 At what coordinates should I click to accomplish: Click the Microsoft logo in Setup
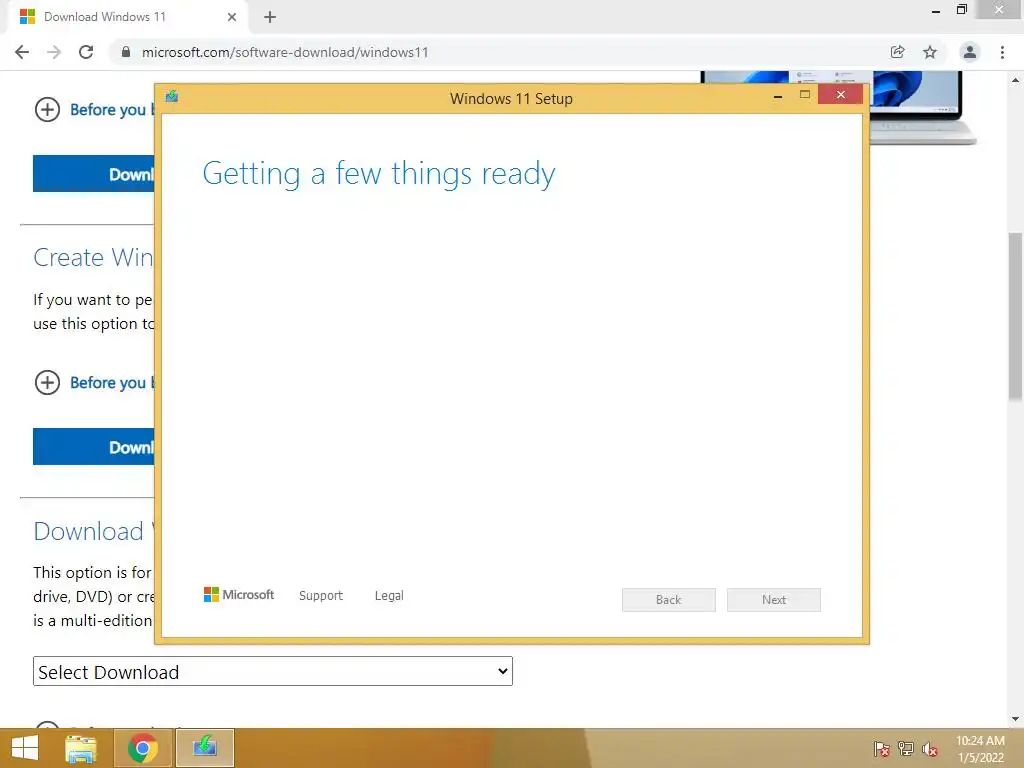click(x=239, y=594)
